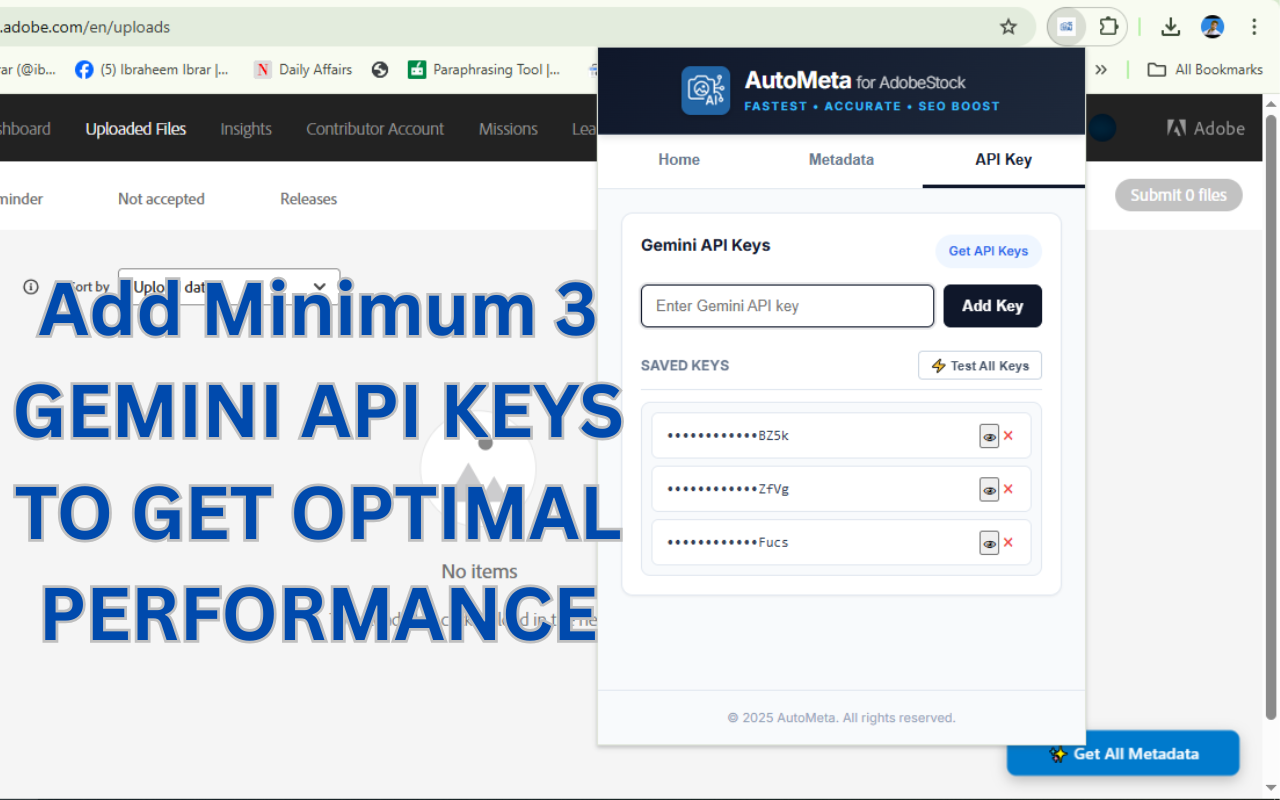The width and height of the screenshot is (1280, 800).
Task: Delete the saved key ending Fucs
Action: (x=1008, y=542)
